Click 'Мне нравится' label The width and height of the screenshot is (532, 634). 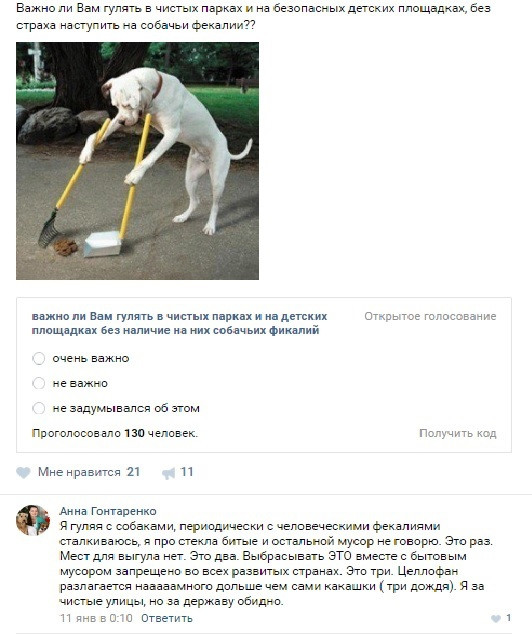79,472
